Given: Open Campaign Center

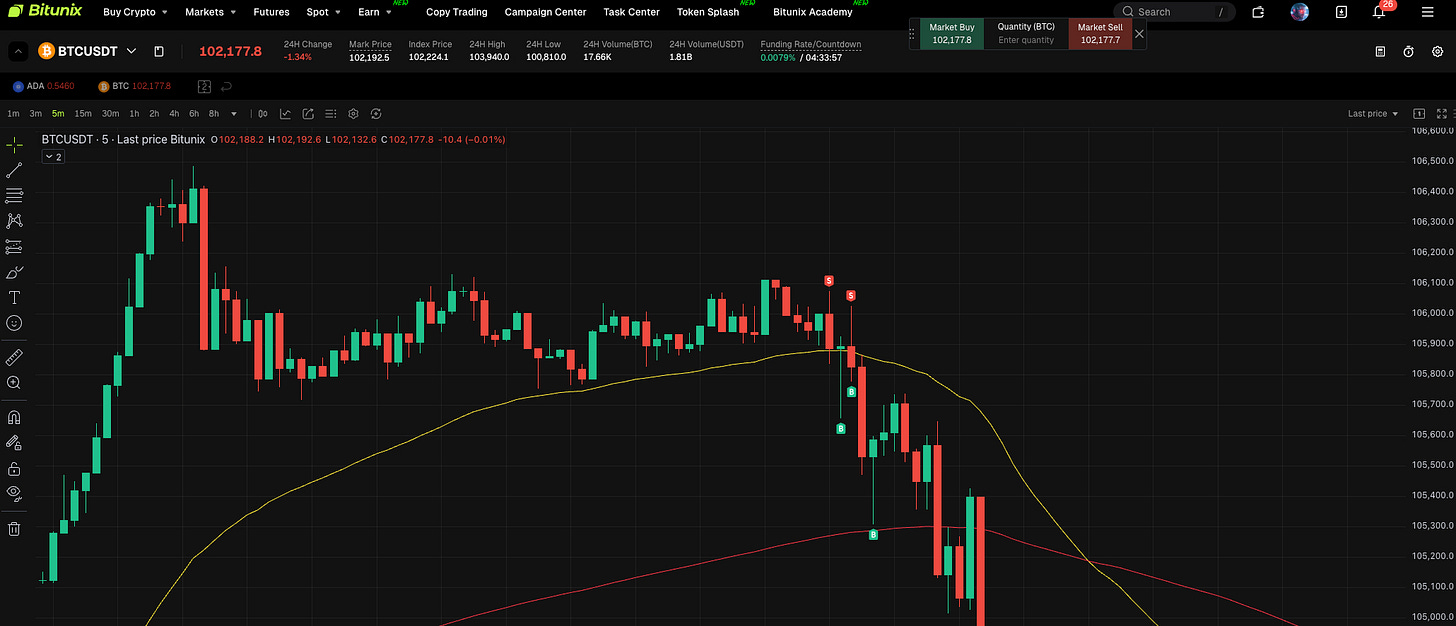Looking at the screenshot, I should pyautogui.click(x=545, y=12).
